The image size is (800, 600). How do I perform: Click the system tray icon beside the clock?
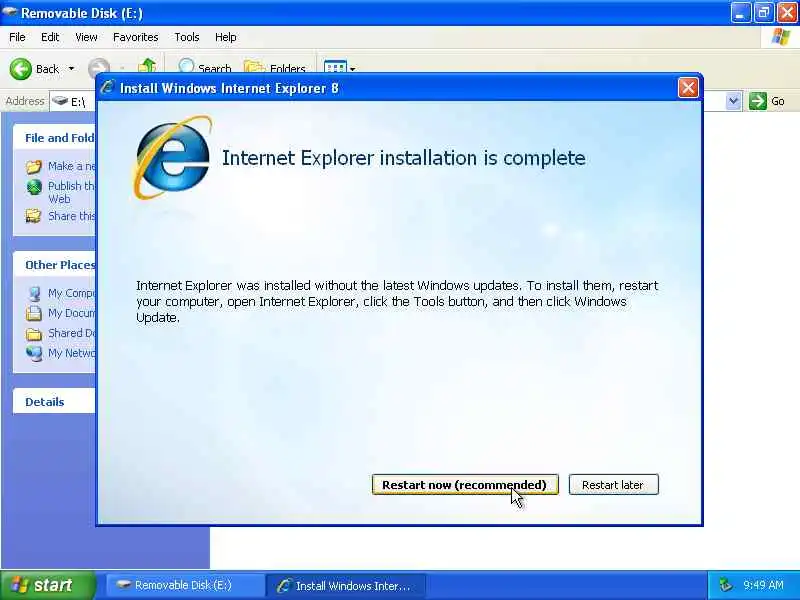pos(725,585)
